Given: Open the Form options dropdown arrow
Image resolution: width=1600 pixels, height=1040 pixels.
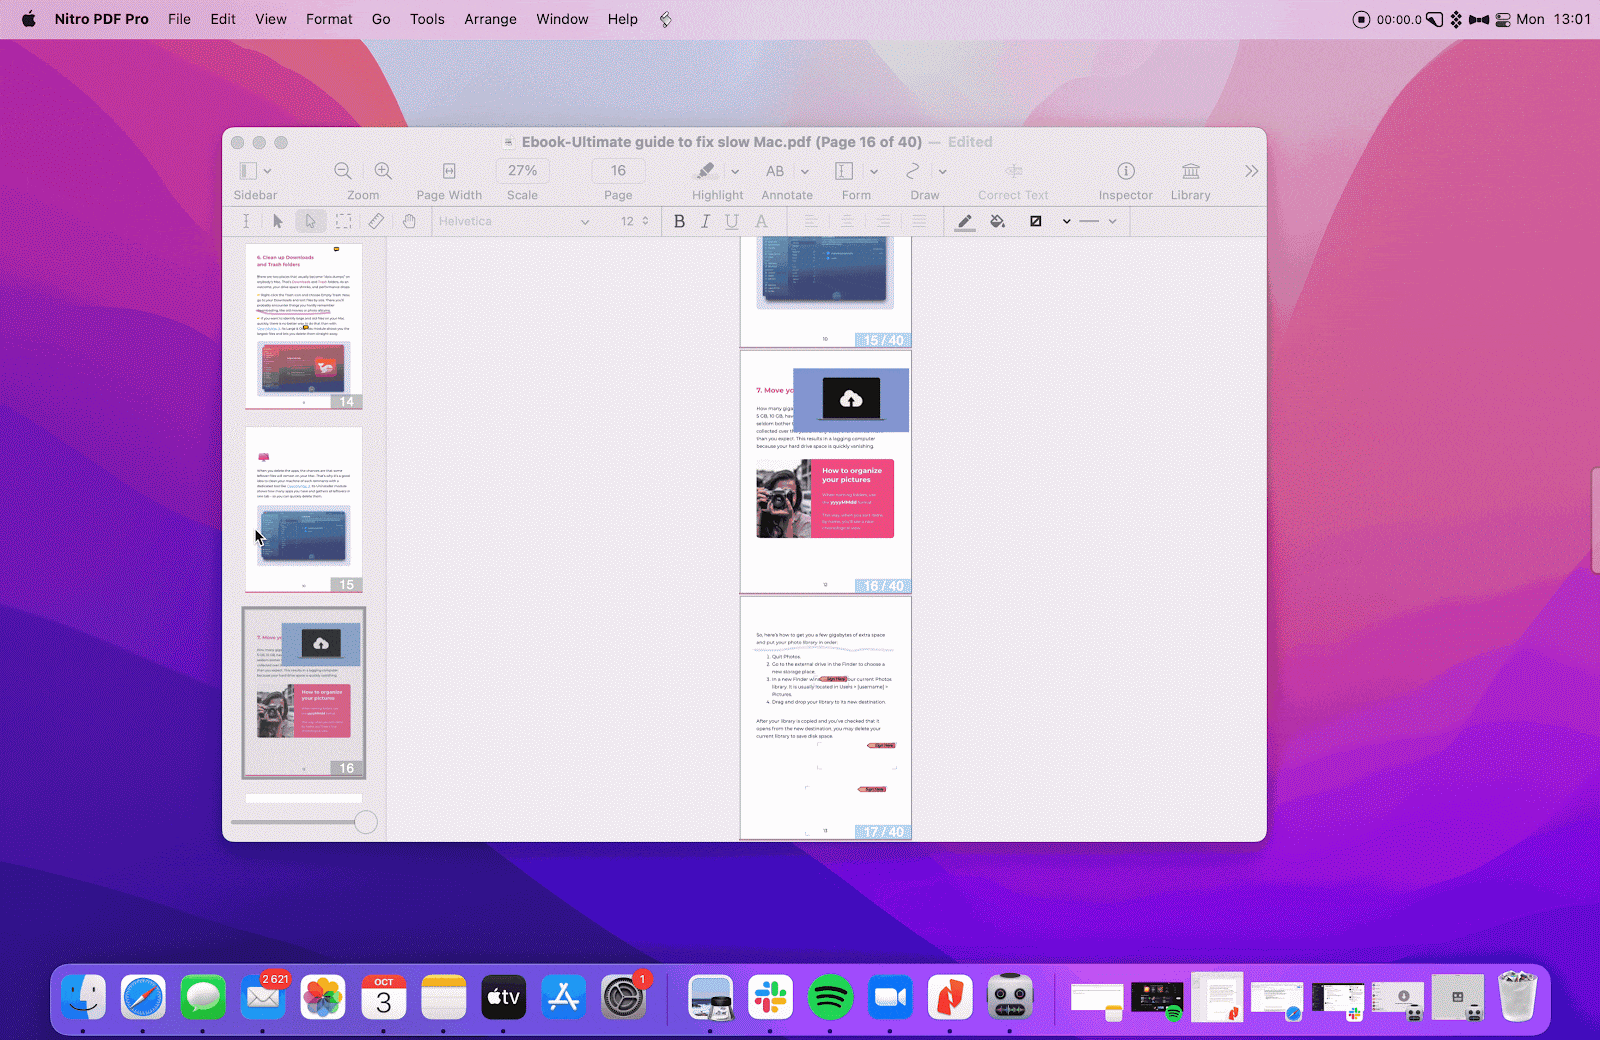Looking at the screenshot, I should (874, 172).
